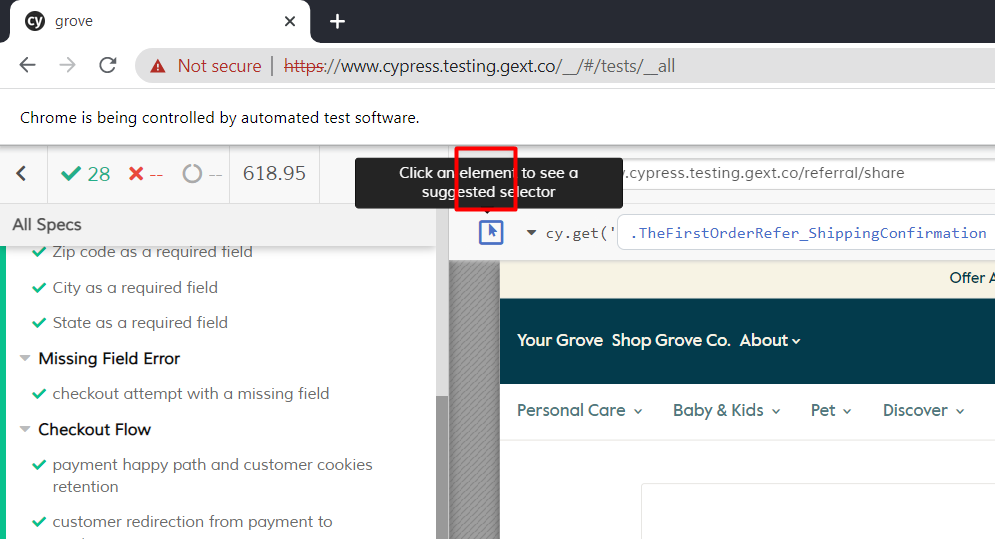Click the green check beside City test
Screen dimensions: 995x539
[39, 288]
